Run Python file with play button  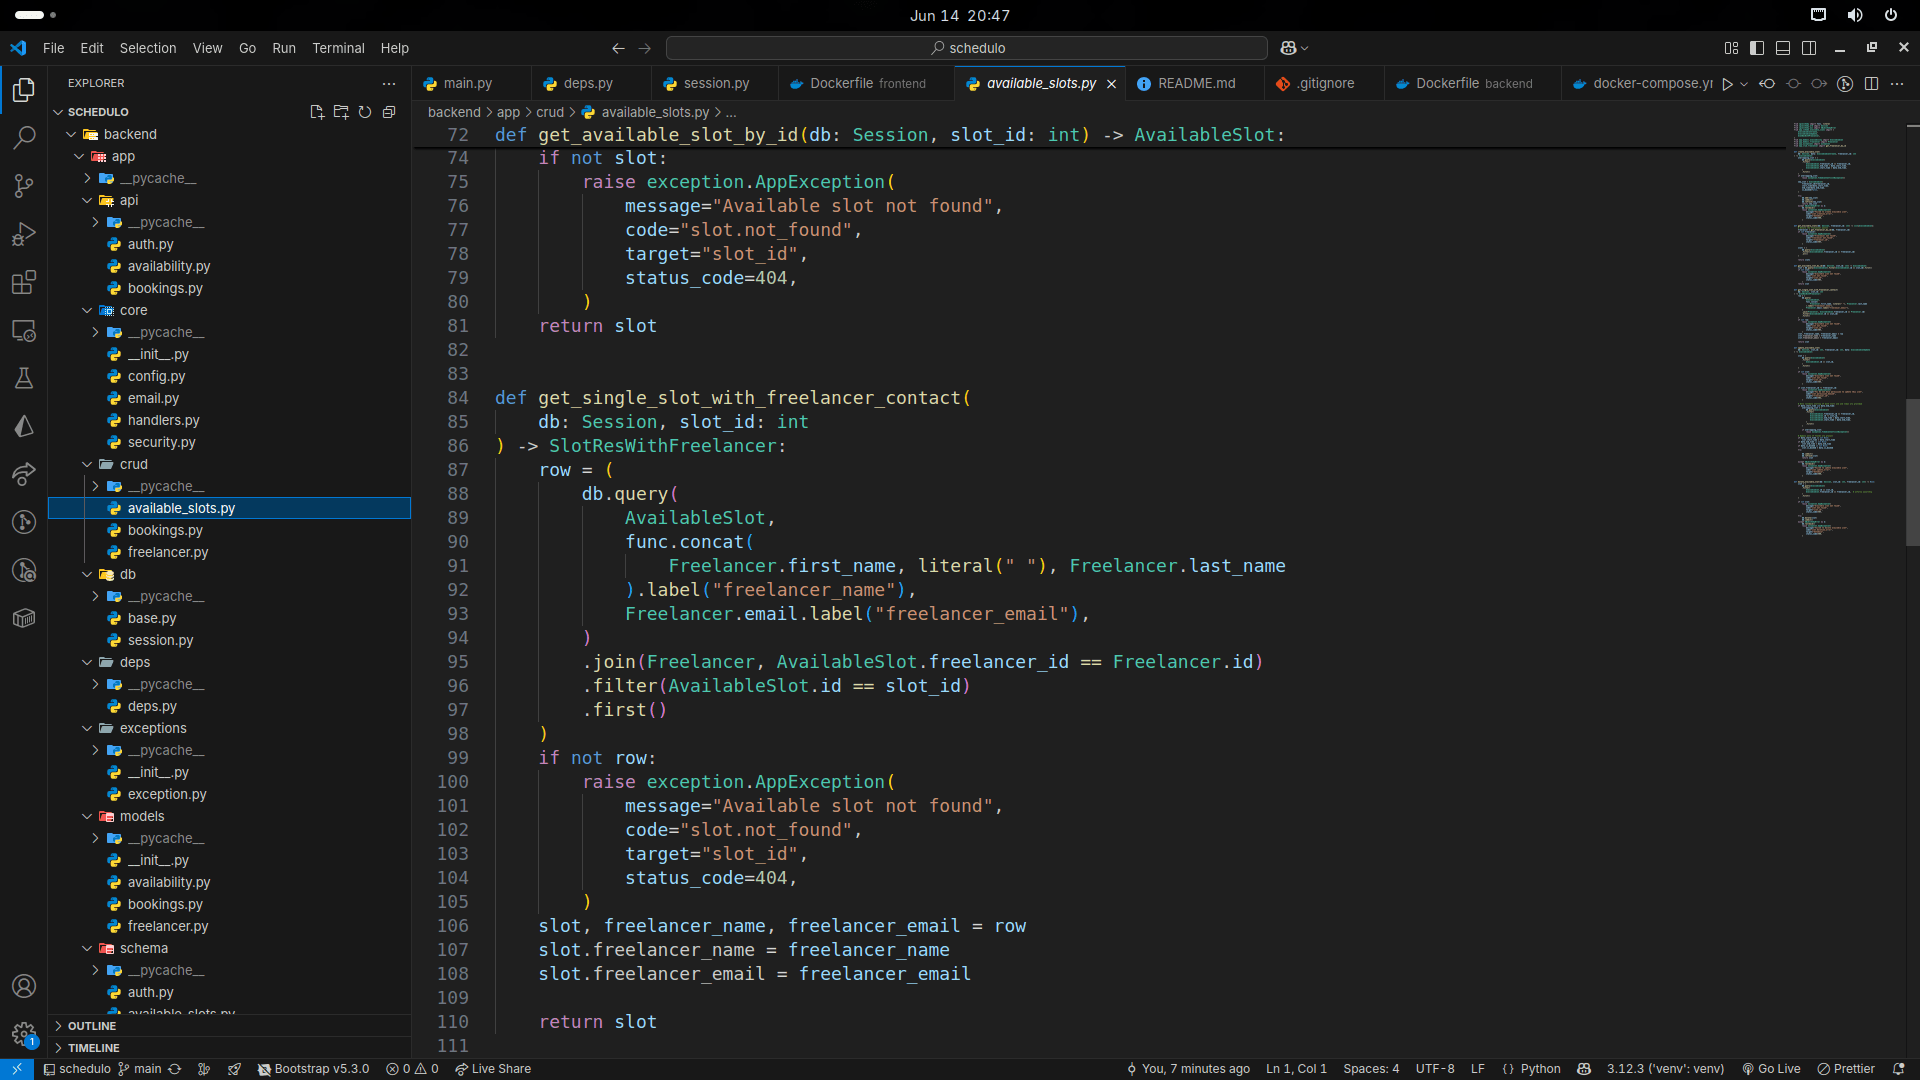pos(1727,84)
